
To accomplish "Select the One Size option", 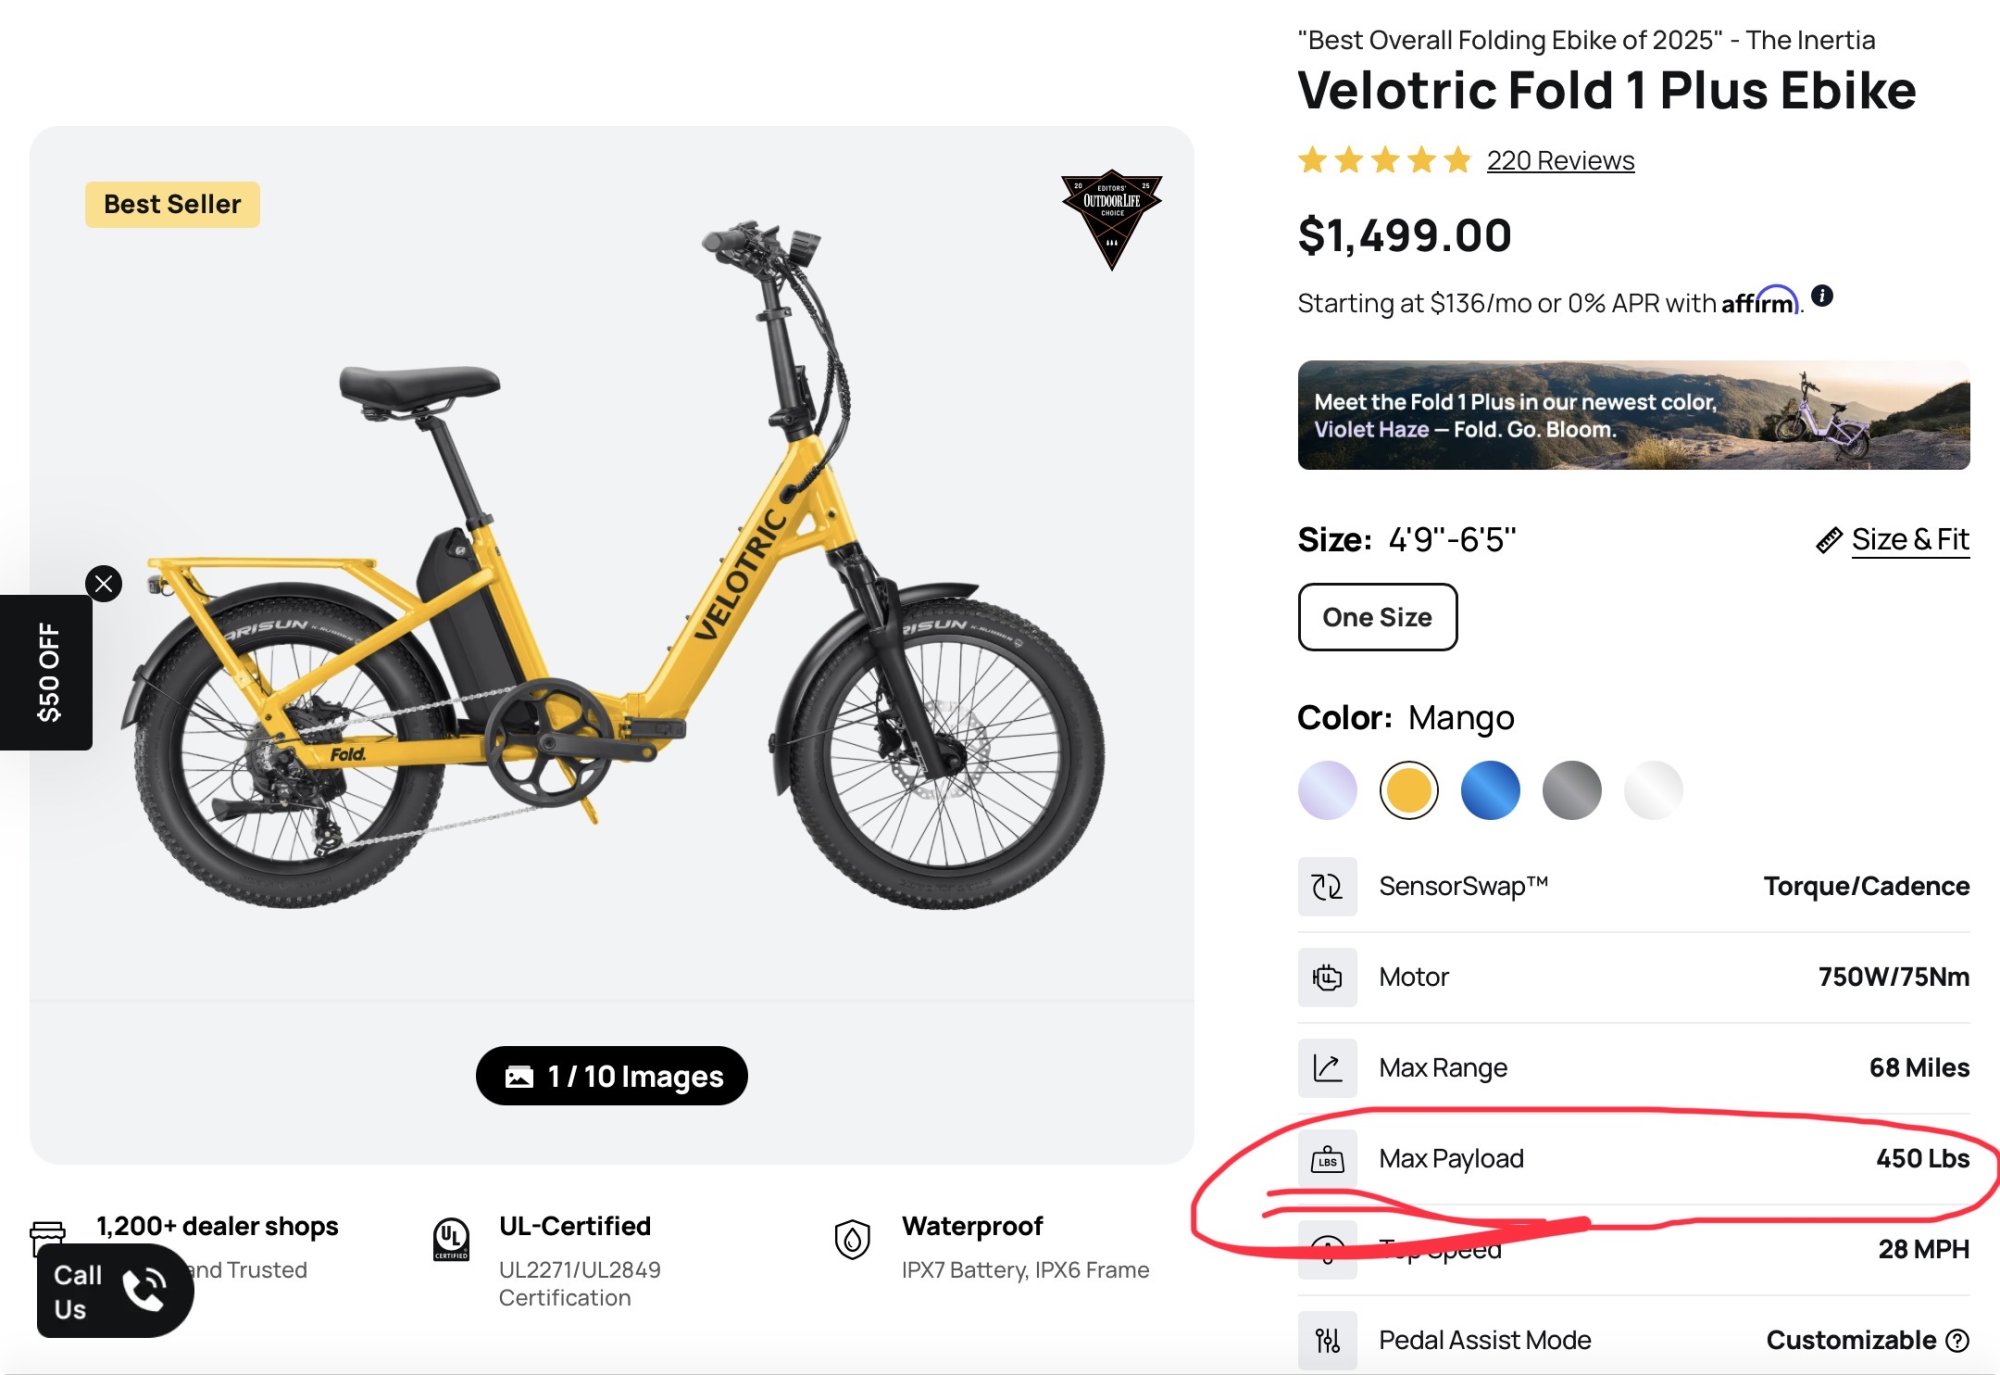I will point(1377,617).
